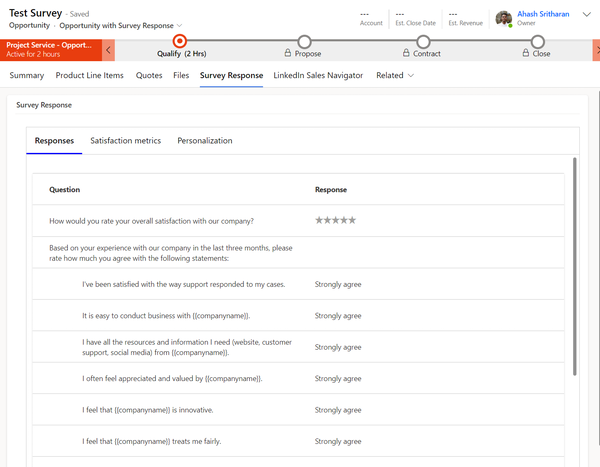Collapse the process flow with left chevron
Viewport: 600px width, 467px height.
[108, 50]
